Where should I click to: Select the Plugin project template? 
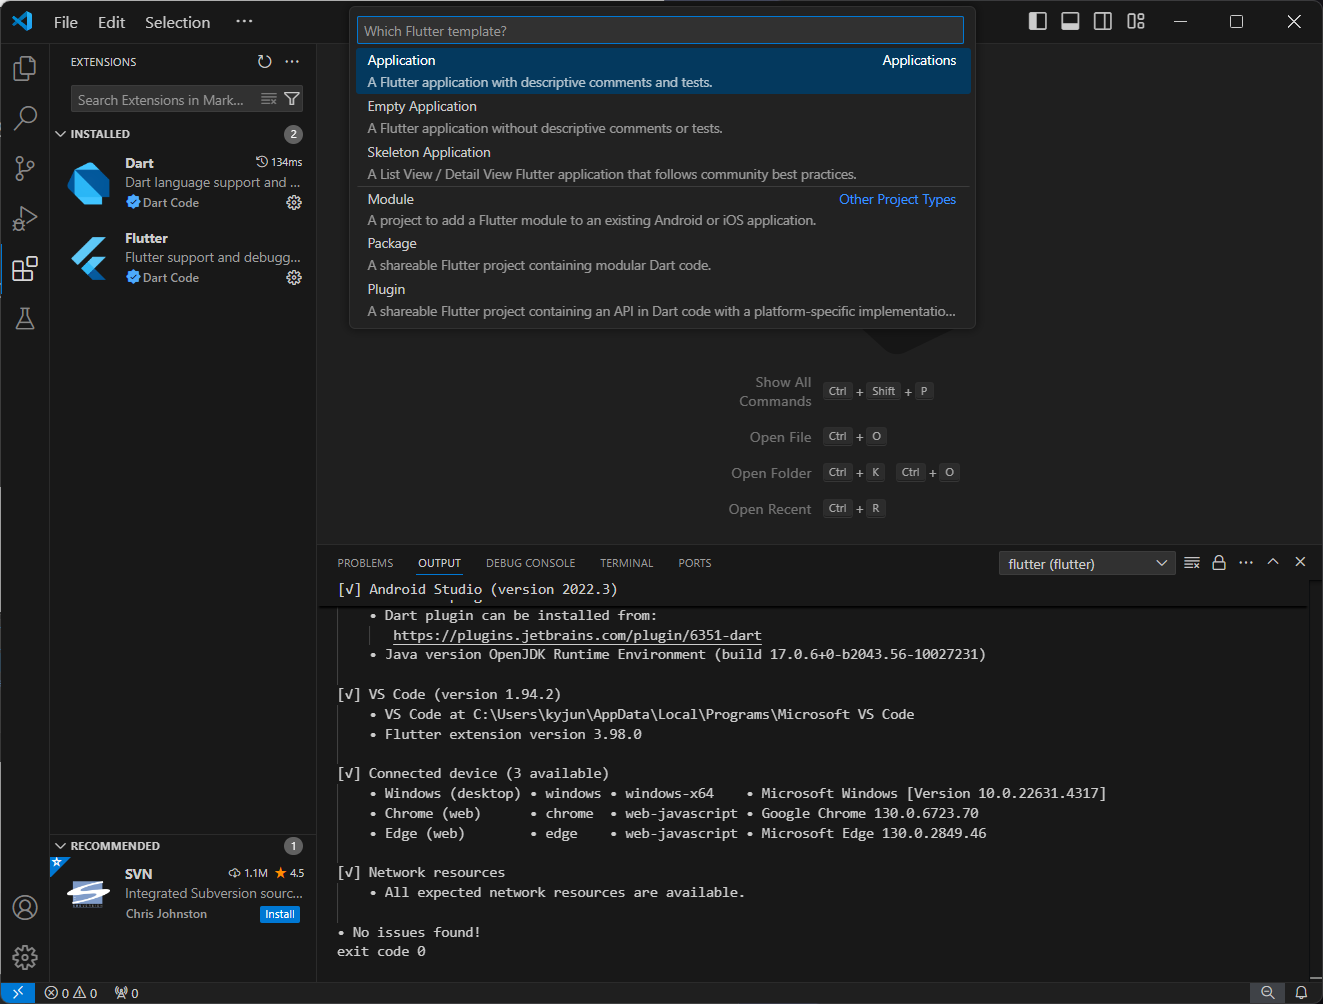(663, 300)
